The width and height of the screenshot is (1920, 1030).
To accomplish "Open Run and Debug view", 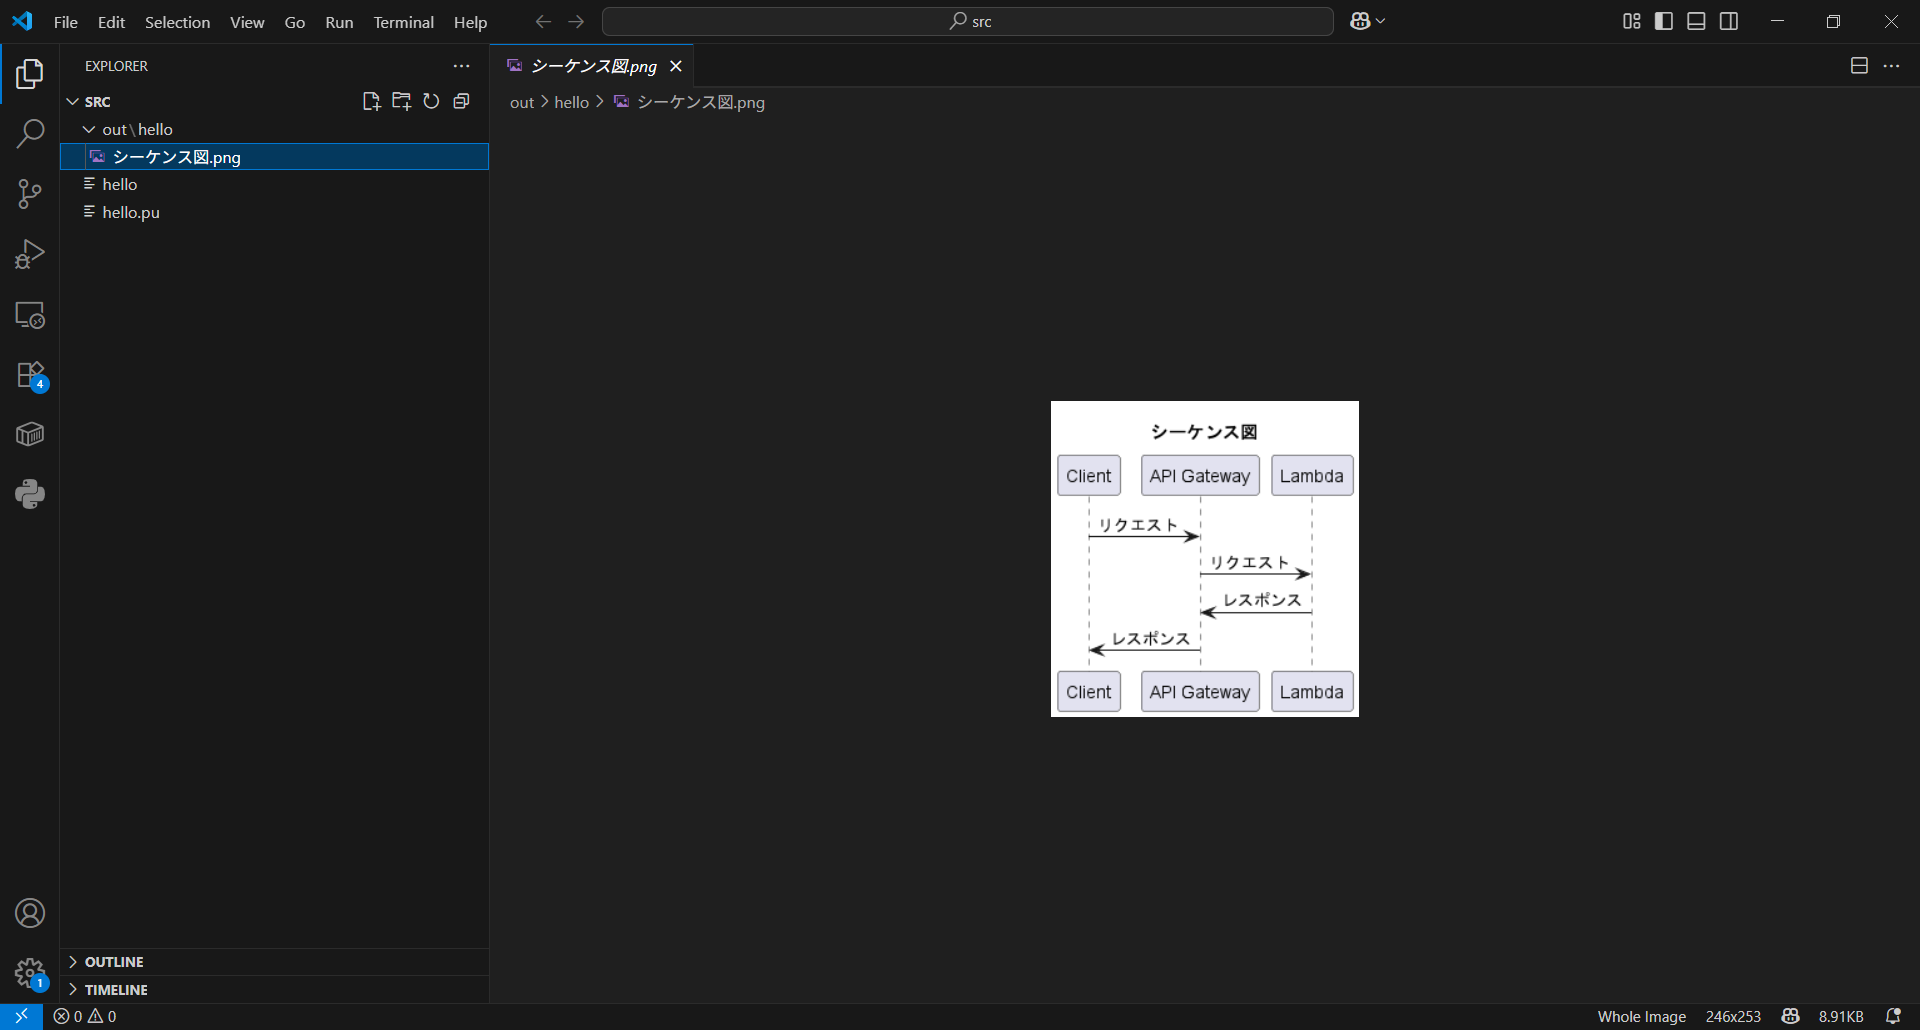I will coord(30,254).
